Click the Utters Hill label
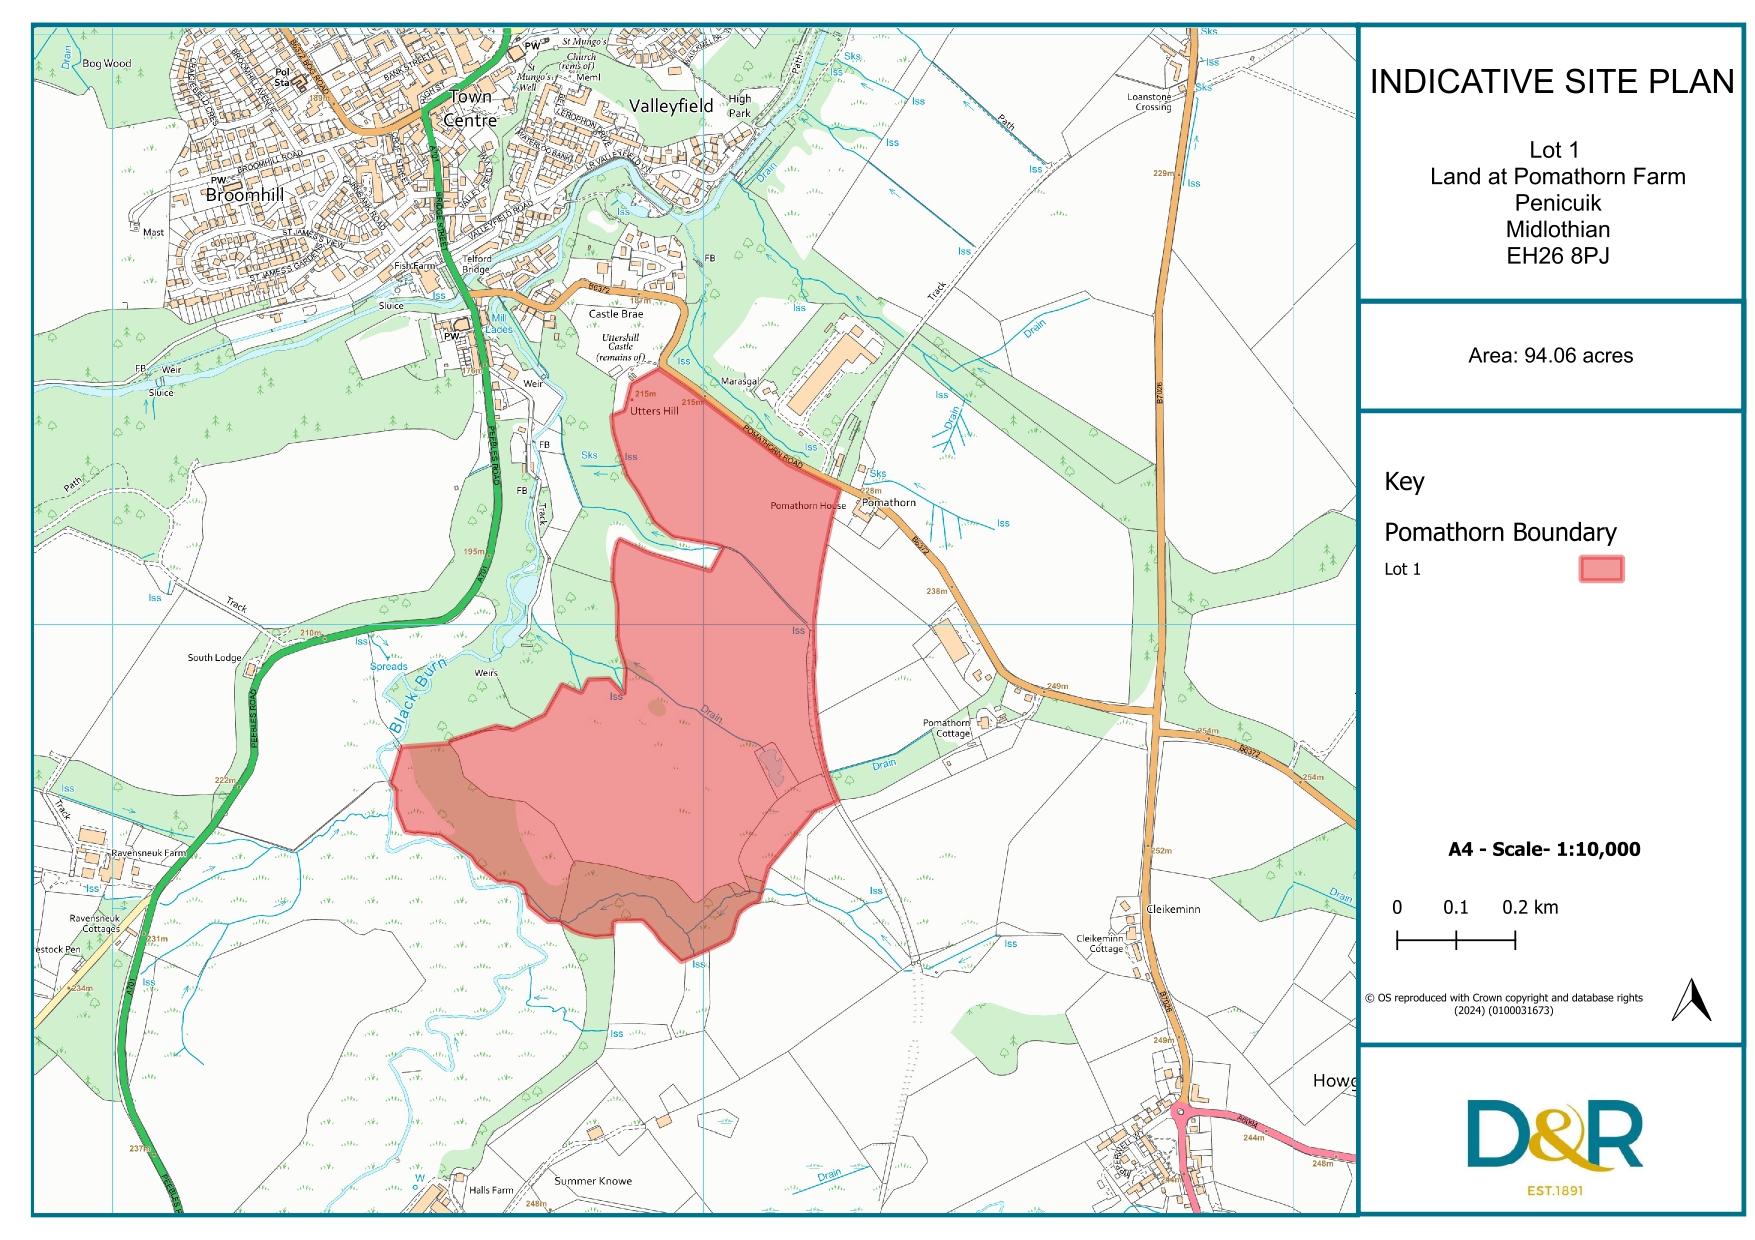Viewport: 1755px width, 1240px height. click(654, 411)
